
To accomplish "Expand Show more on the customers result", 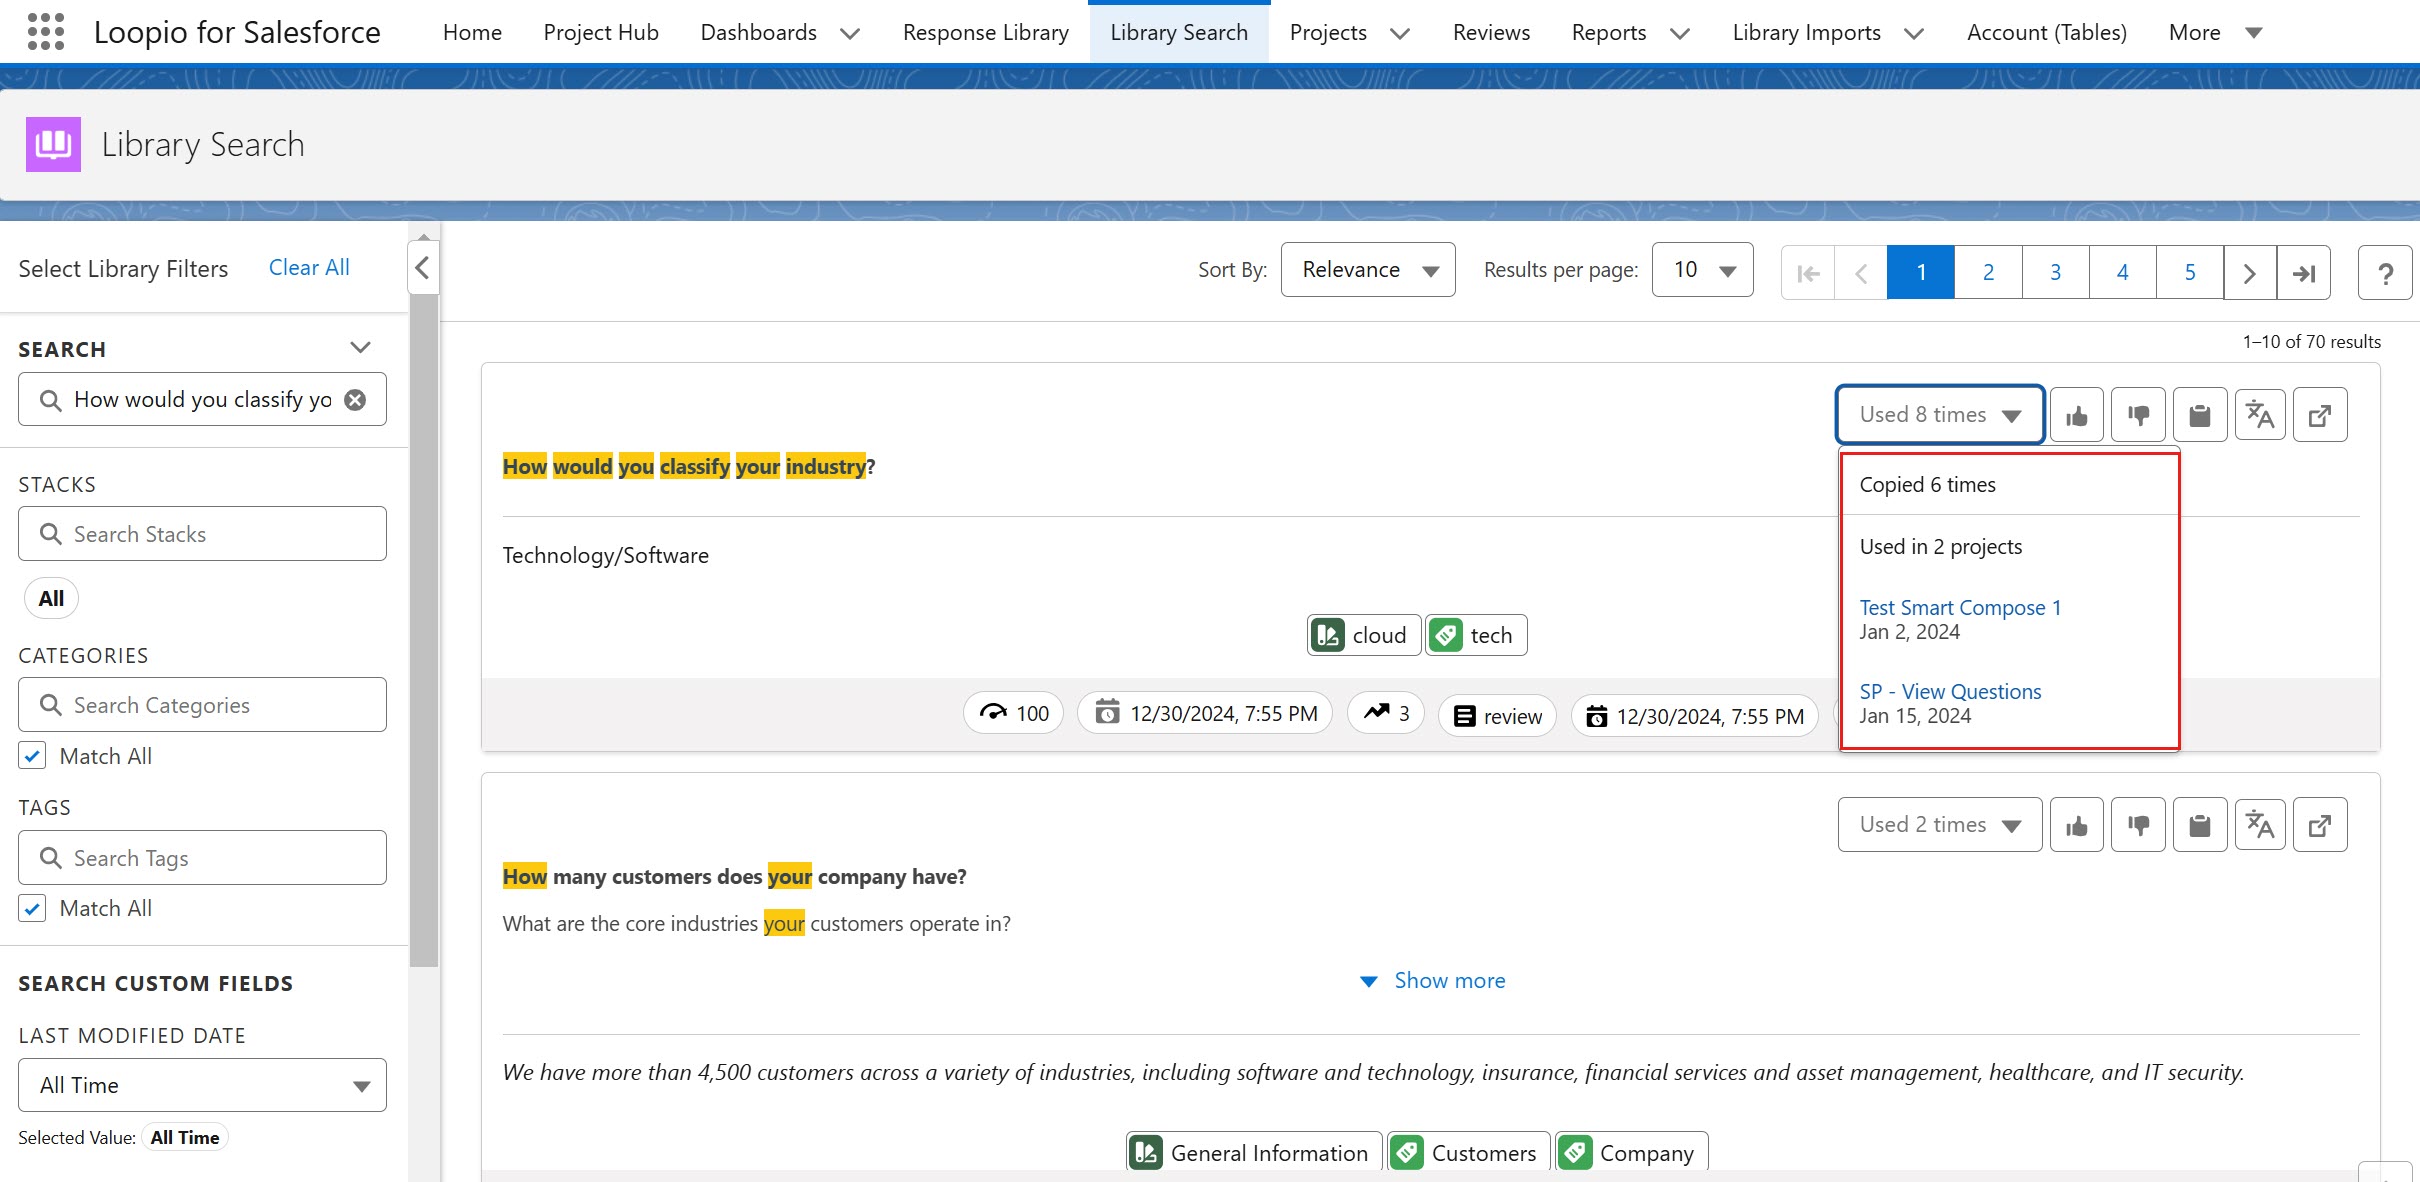I will click(x=1432, y=981).
